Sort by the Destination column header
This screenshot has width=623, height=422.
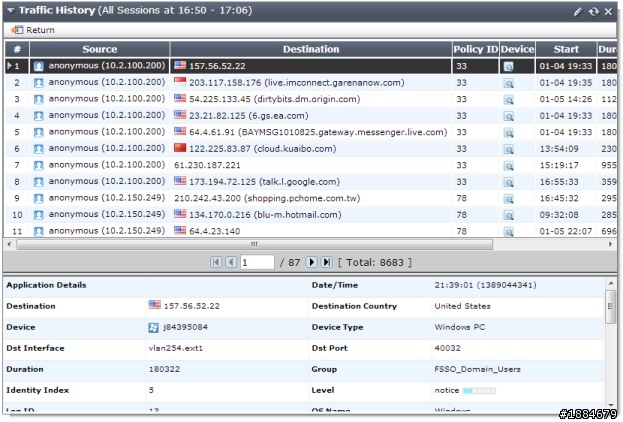coord(310,49)
